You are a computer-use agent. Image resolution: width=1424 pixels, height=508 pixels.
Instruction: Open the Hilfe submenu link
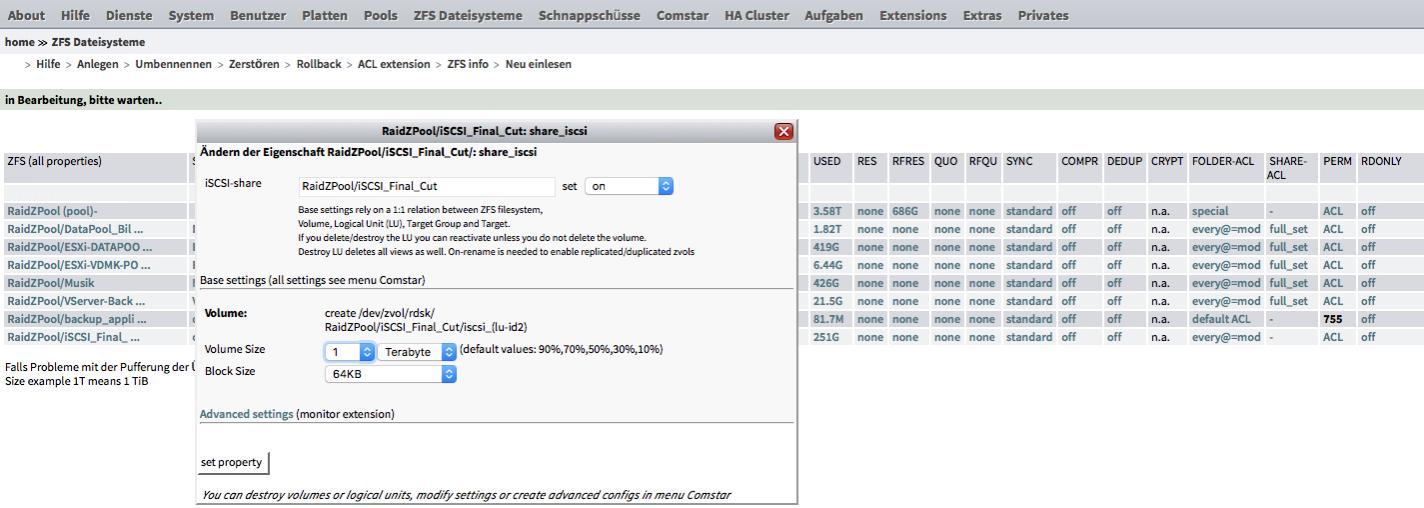48,64
